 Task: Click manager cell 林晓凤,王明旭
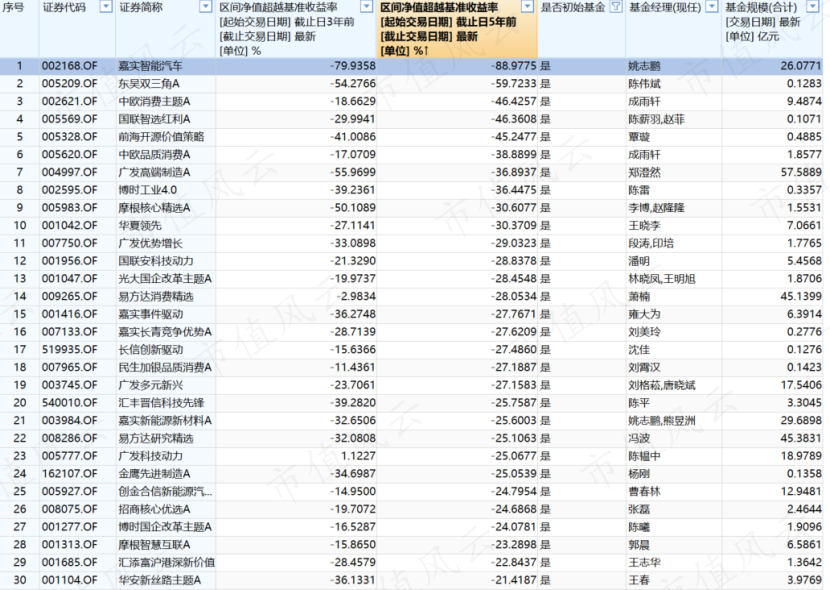[x=662, y=279]
